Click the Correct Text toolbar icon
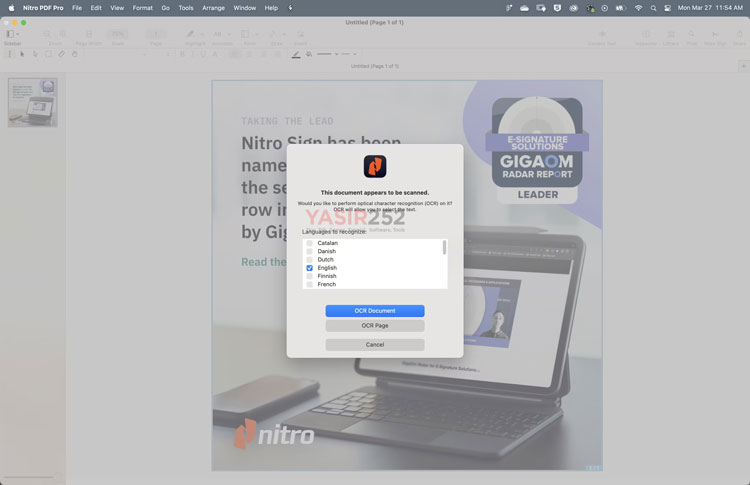This screenshot has height=485, width=750. tap(602, 34)
